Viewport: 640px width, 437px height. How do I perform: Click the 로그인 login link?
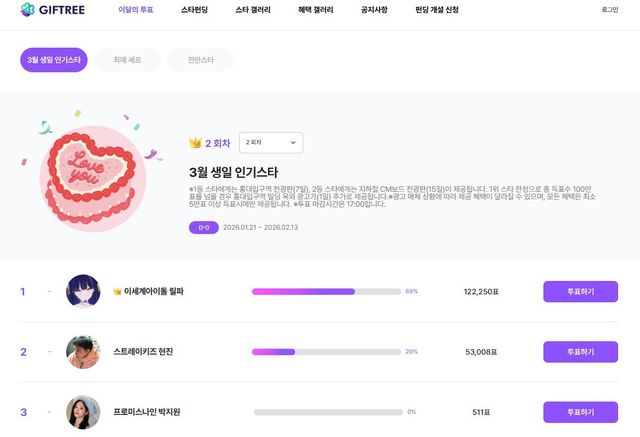[x=609, y=9]
